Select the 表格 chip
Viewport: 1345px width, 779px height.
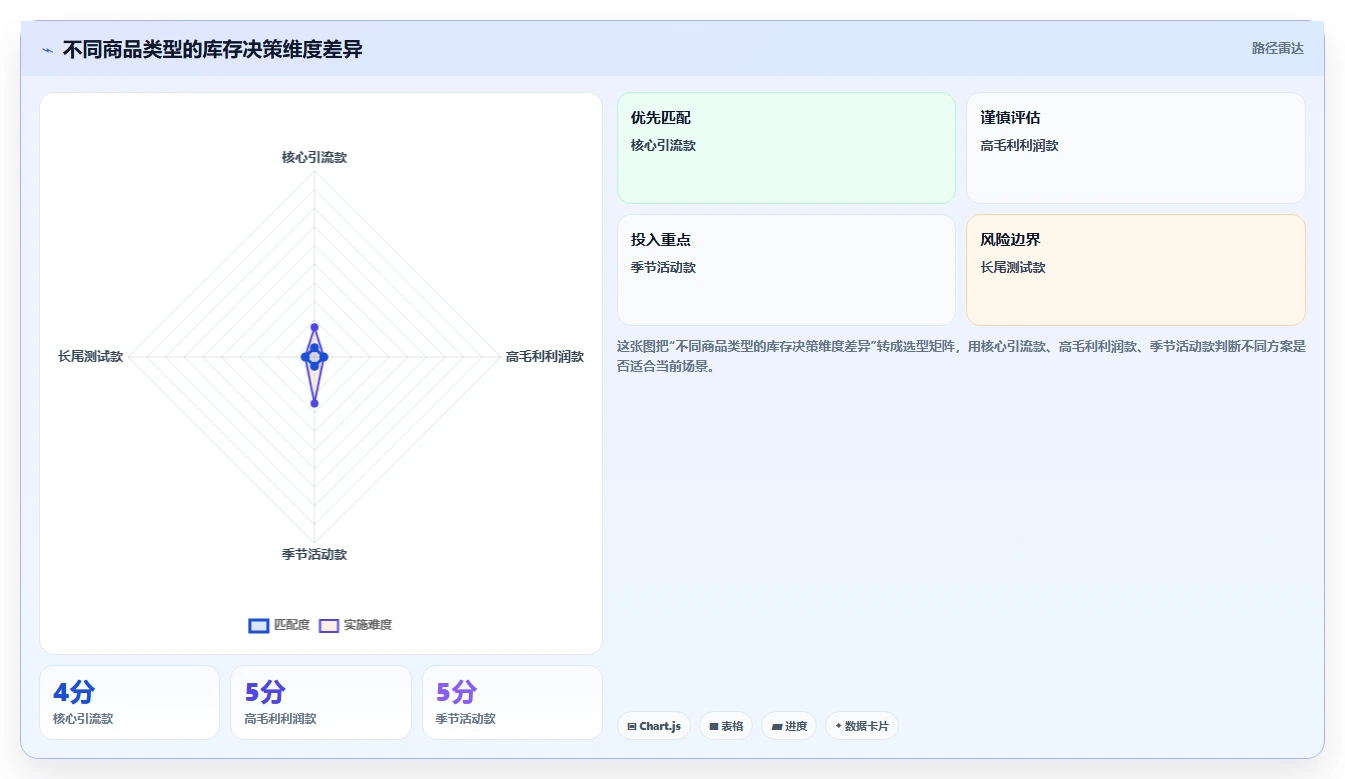click(x=726, y=726)
